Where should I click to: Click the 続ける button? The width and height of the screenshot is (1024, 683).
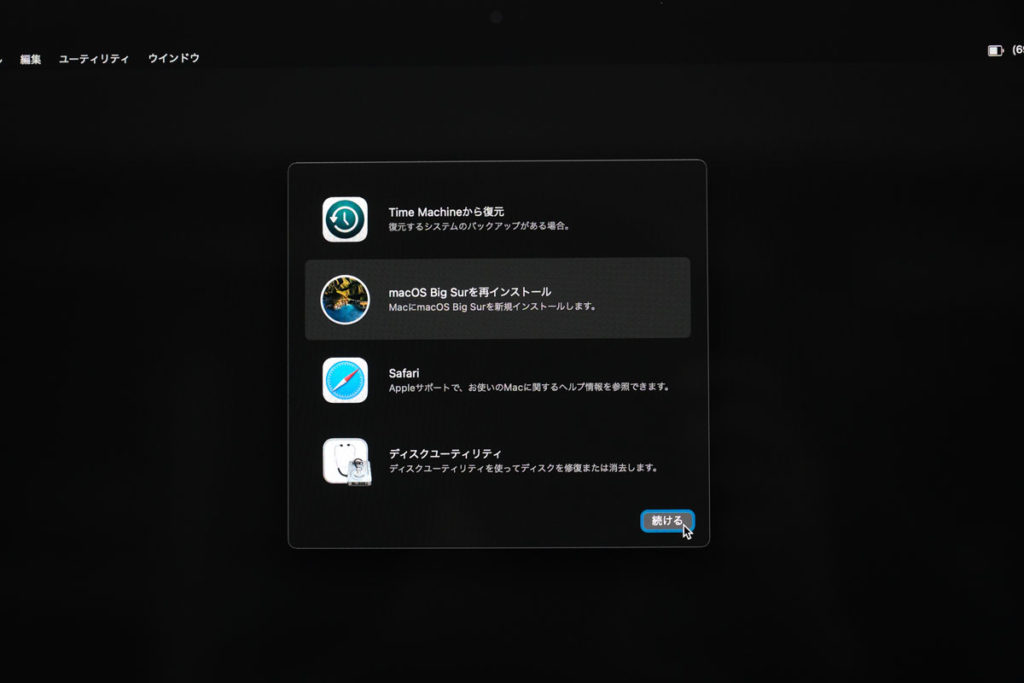(x=667, y=520)
